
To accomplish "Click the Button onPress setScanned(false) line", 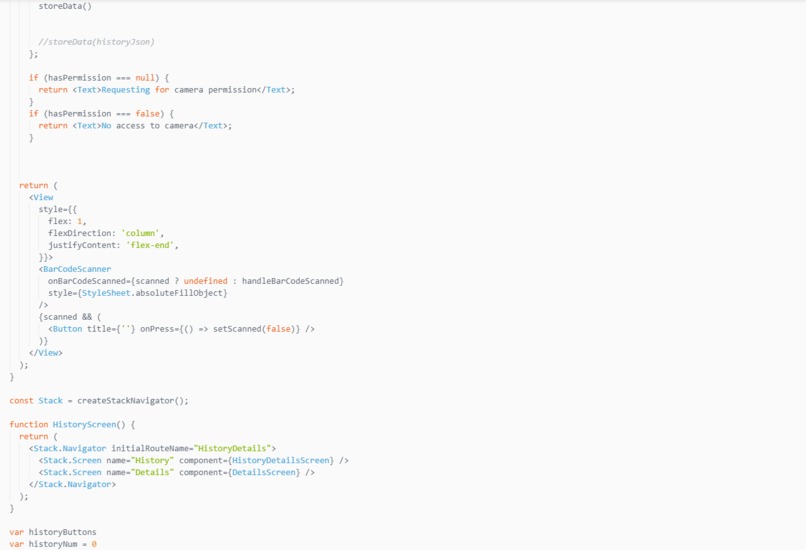I will tap(181, 329).
